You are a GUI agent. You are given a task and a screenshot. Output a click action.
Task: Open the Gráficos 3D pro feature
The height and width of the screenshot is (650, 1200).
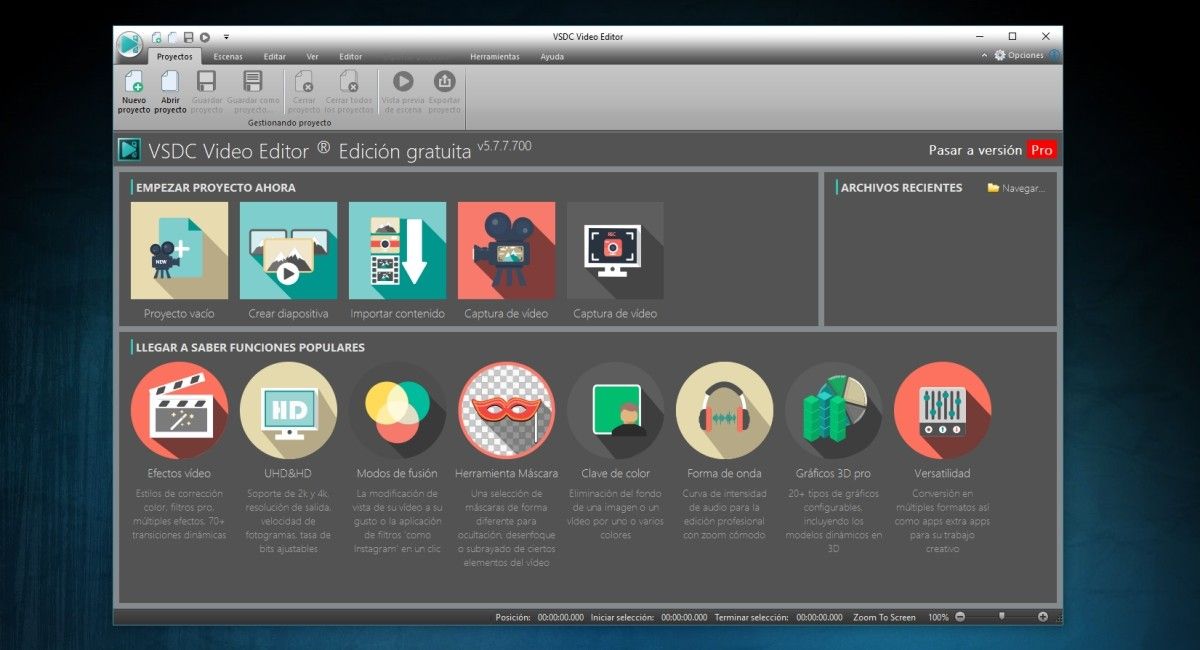(833, 410)
